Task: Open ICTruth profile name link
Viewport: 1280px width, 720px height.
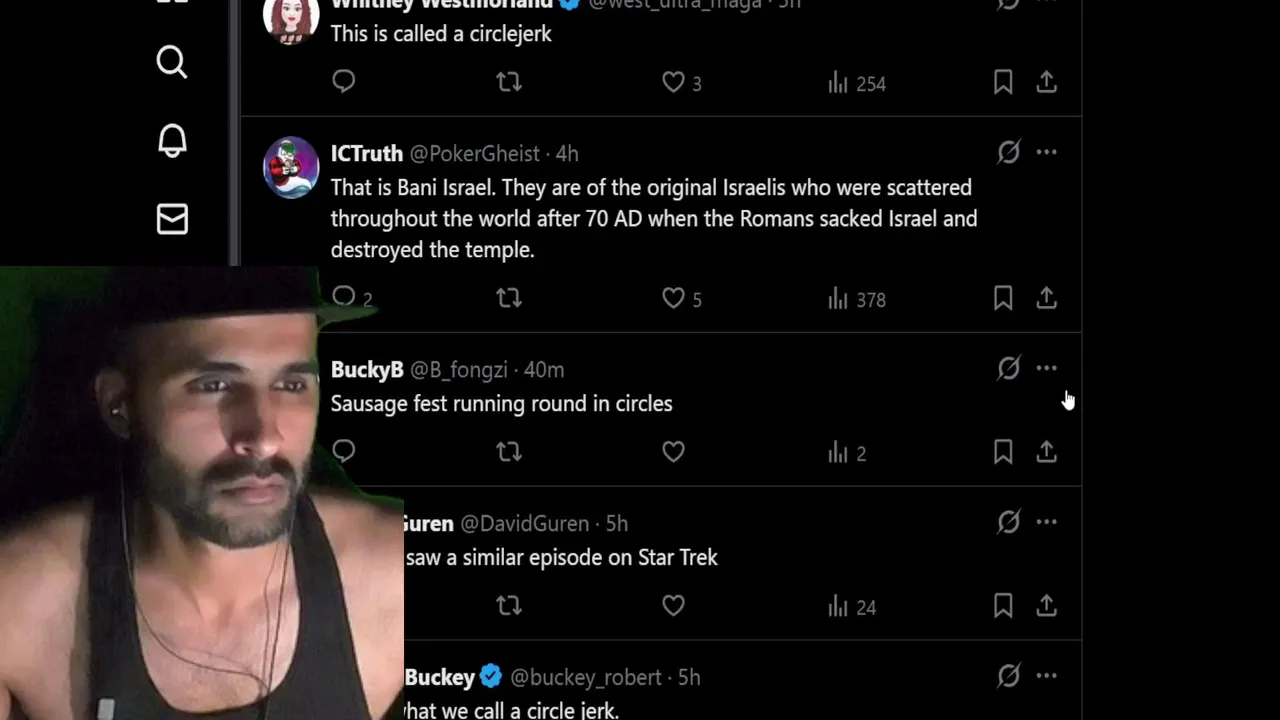Action: [367, 154]
